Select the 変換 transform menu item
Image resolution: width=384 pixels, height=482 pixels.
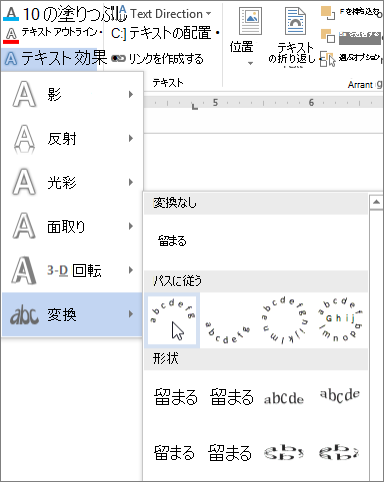(72, 314)
